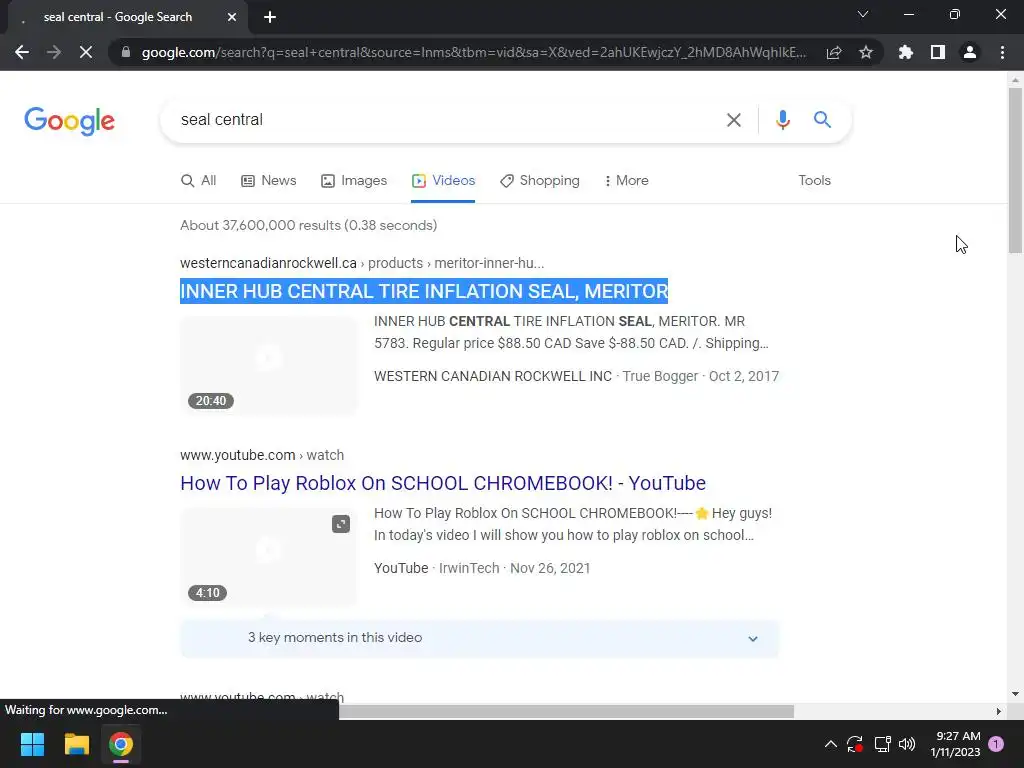
Task: Click the Chrome taskbar icon
Action: pos(121,744)
